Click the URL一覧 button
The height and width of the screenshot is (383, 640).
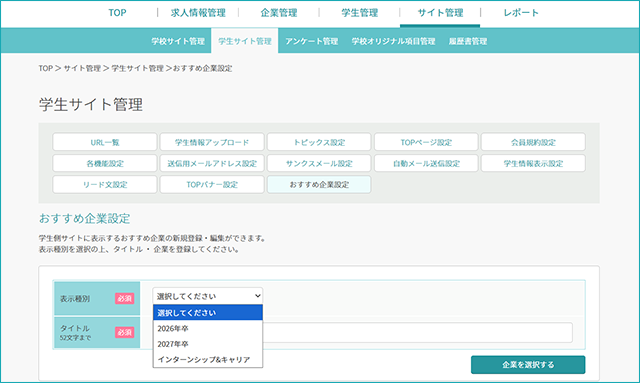(105, 142)
